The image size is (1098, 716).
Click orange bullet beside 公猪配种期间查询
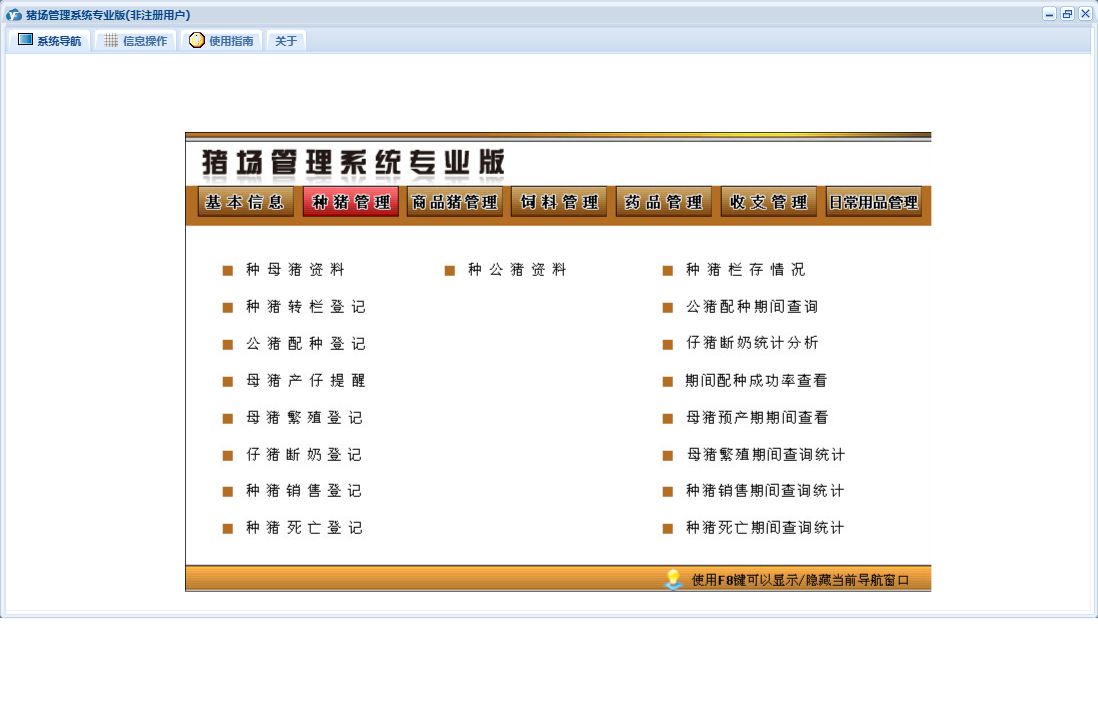(667, 308)
